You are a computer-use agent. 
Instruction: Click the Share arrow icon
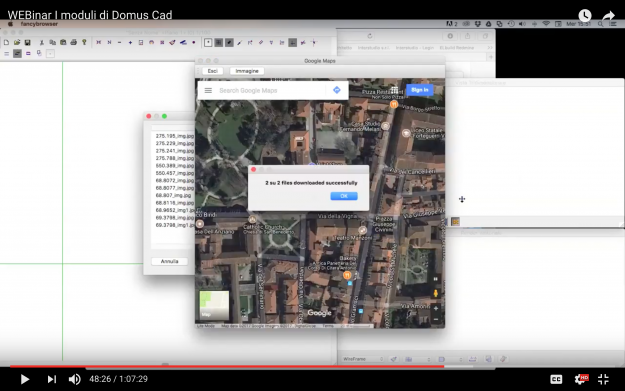tap(608, 16)
